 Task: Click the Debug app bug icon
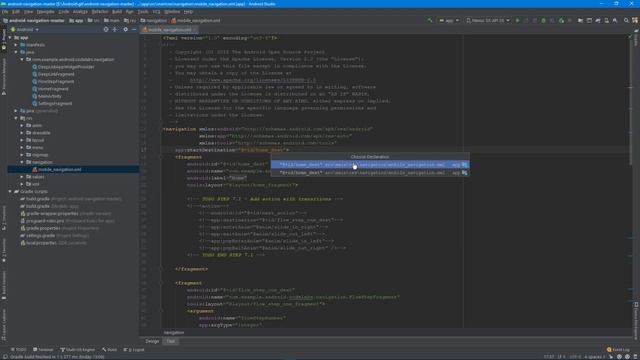click(543, 20)
